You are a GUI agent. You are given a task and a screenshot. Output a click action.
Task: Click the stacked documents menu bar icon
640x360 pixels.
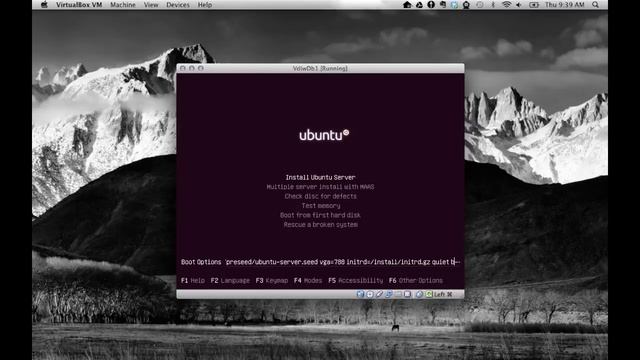[x=443, y=5]
